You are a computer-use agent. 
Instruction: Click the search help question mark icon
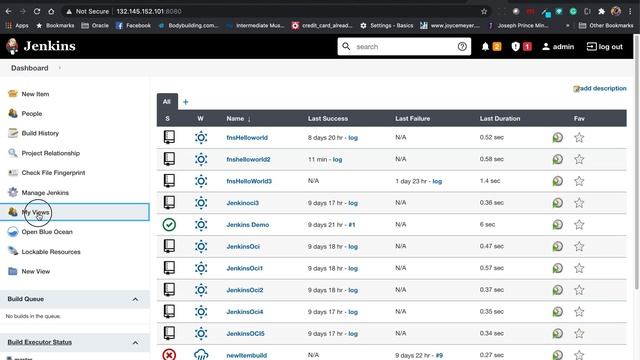click(x=462, y=47)
